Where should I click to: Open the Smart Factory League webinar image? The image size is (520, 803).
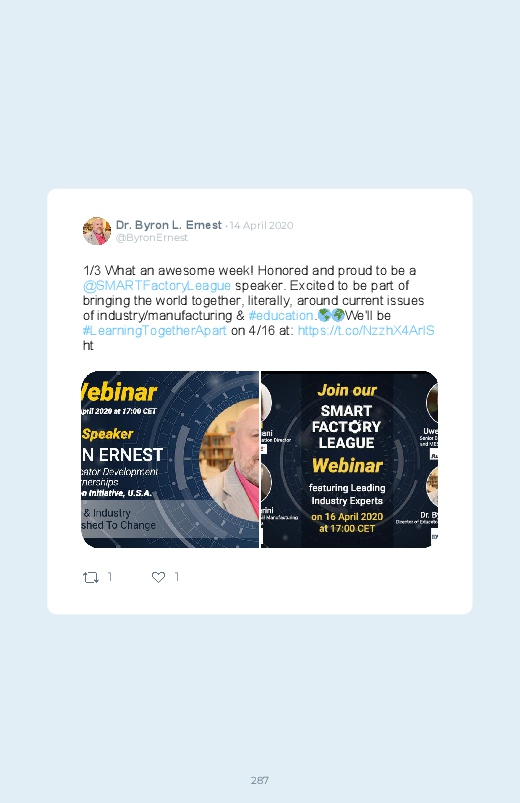coord(349,459)
